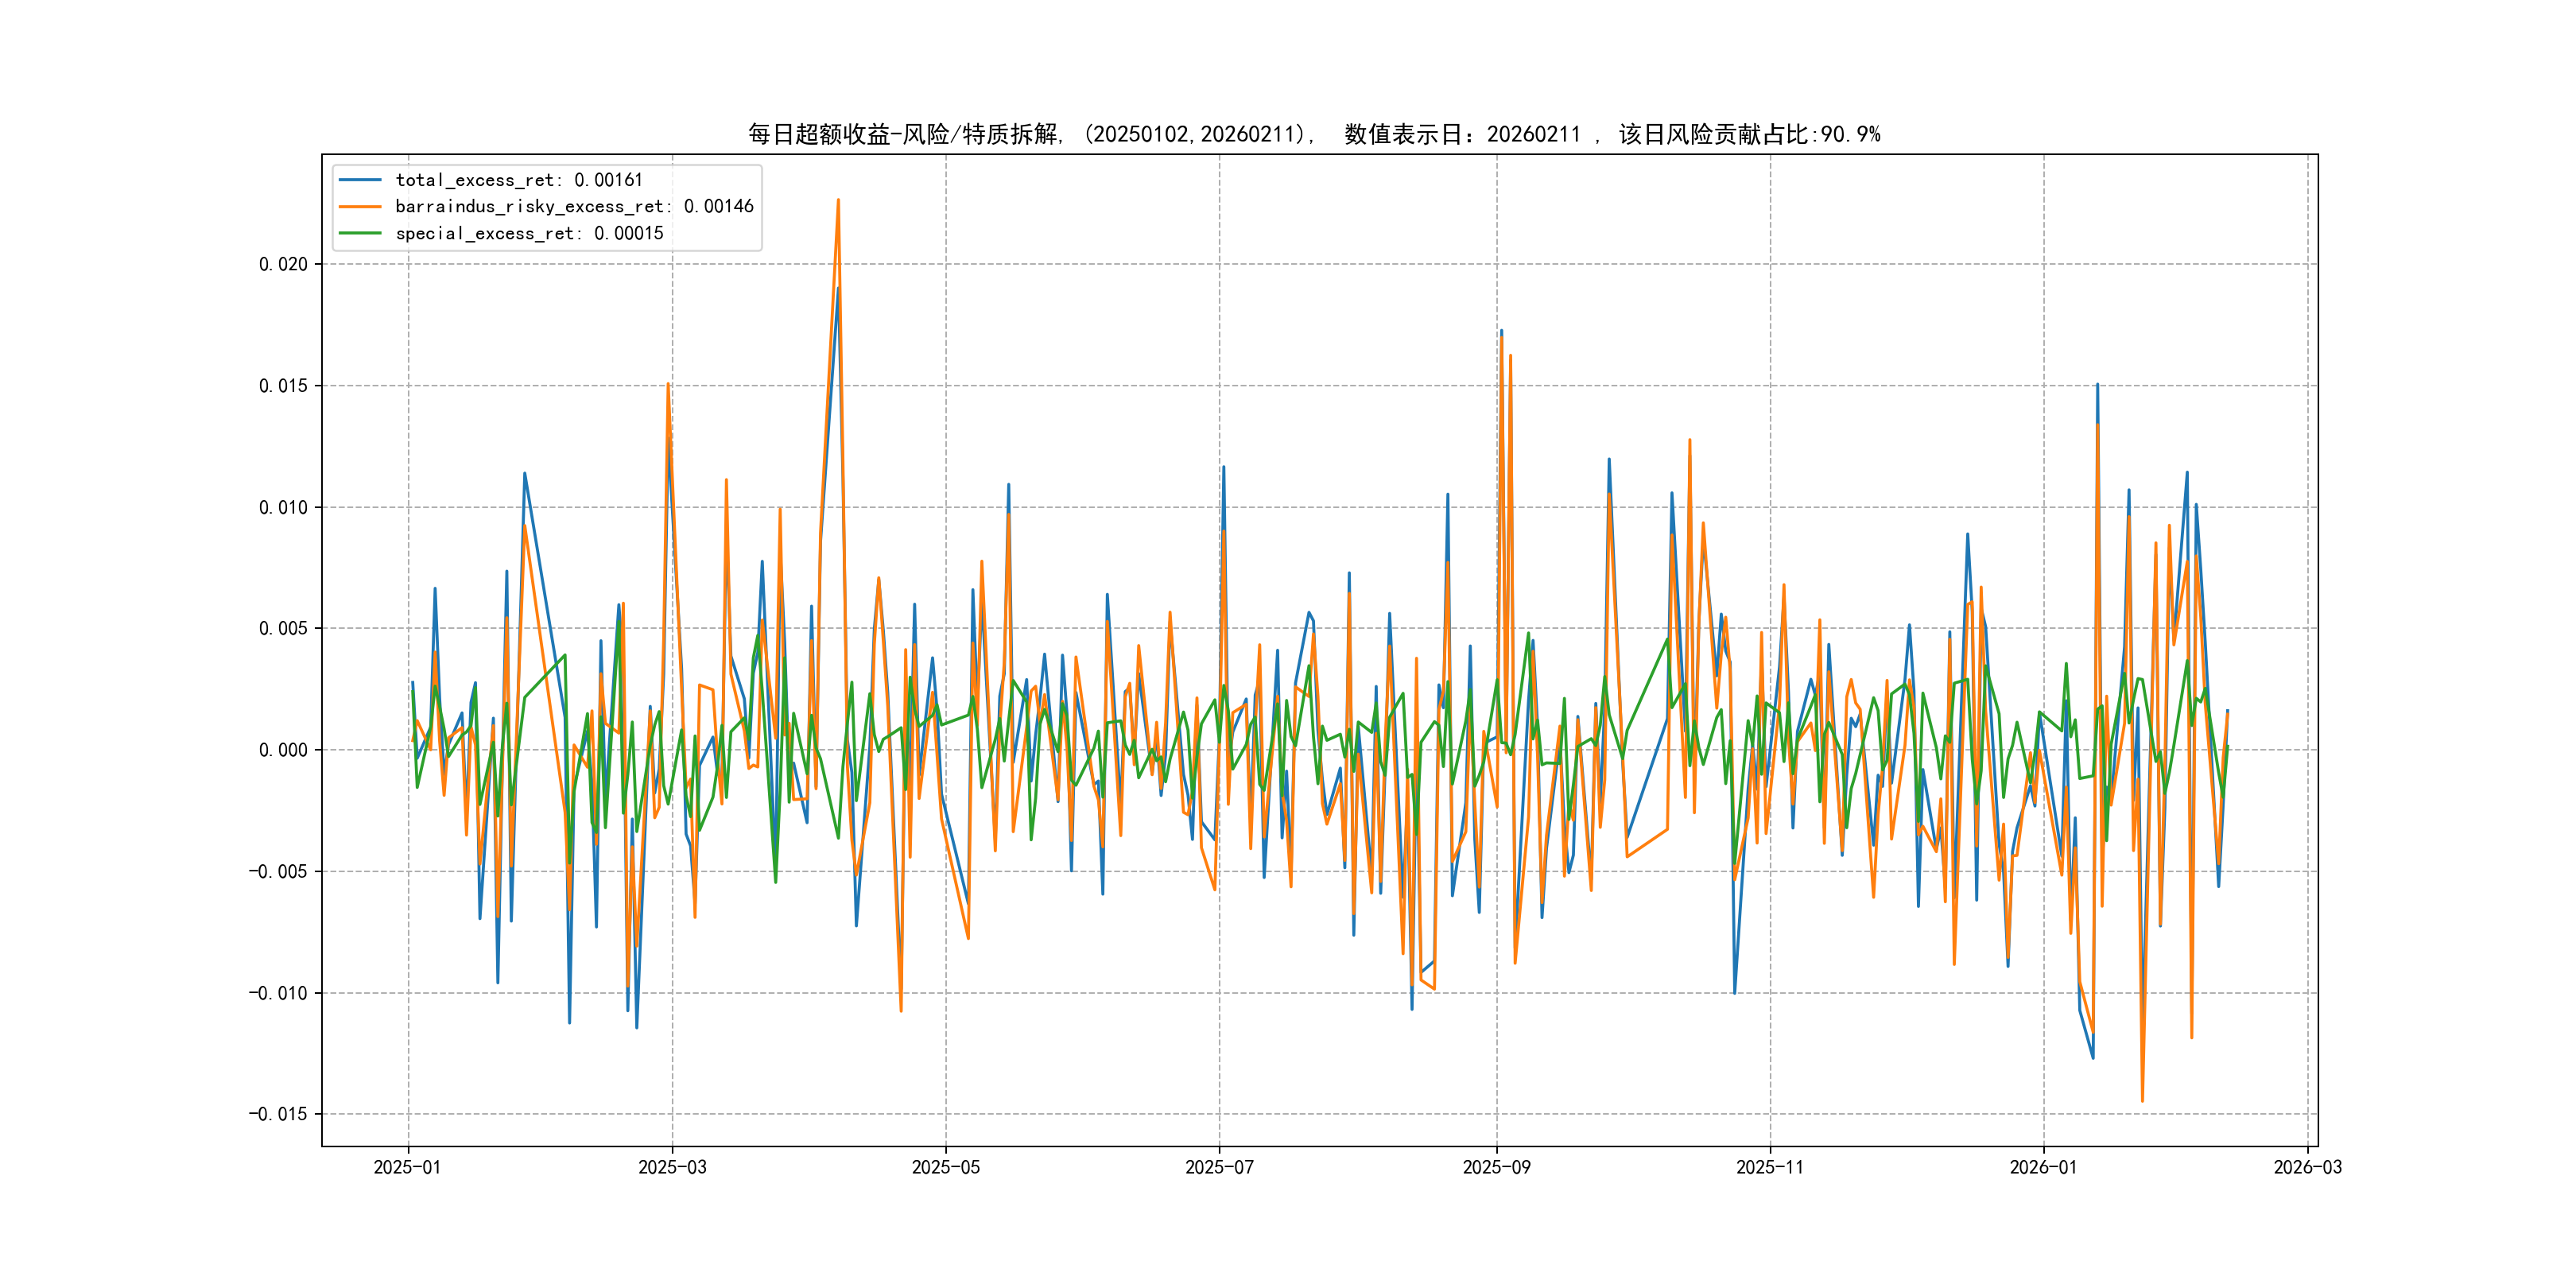Click the highest orange peak above 0.020

tap(838, 201)
